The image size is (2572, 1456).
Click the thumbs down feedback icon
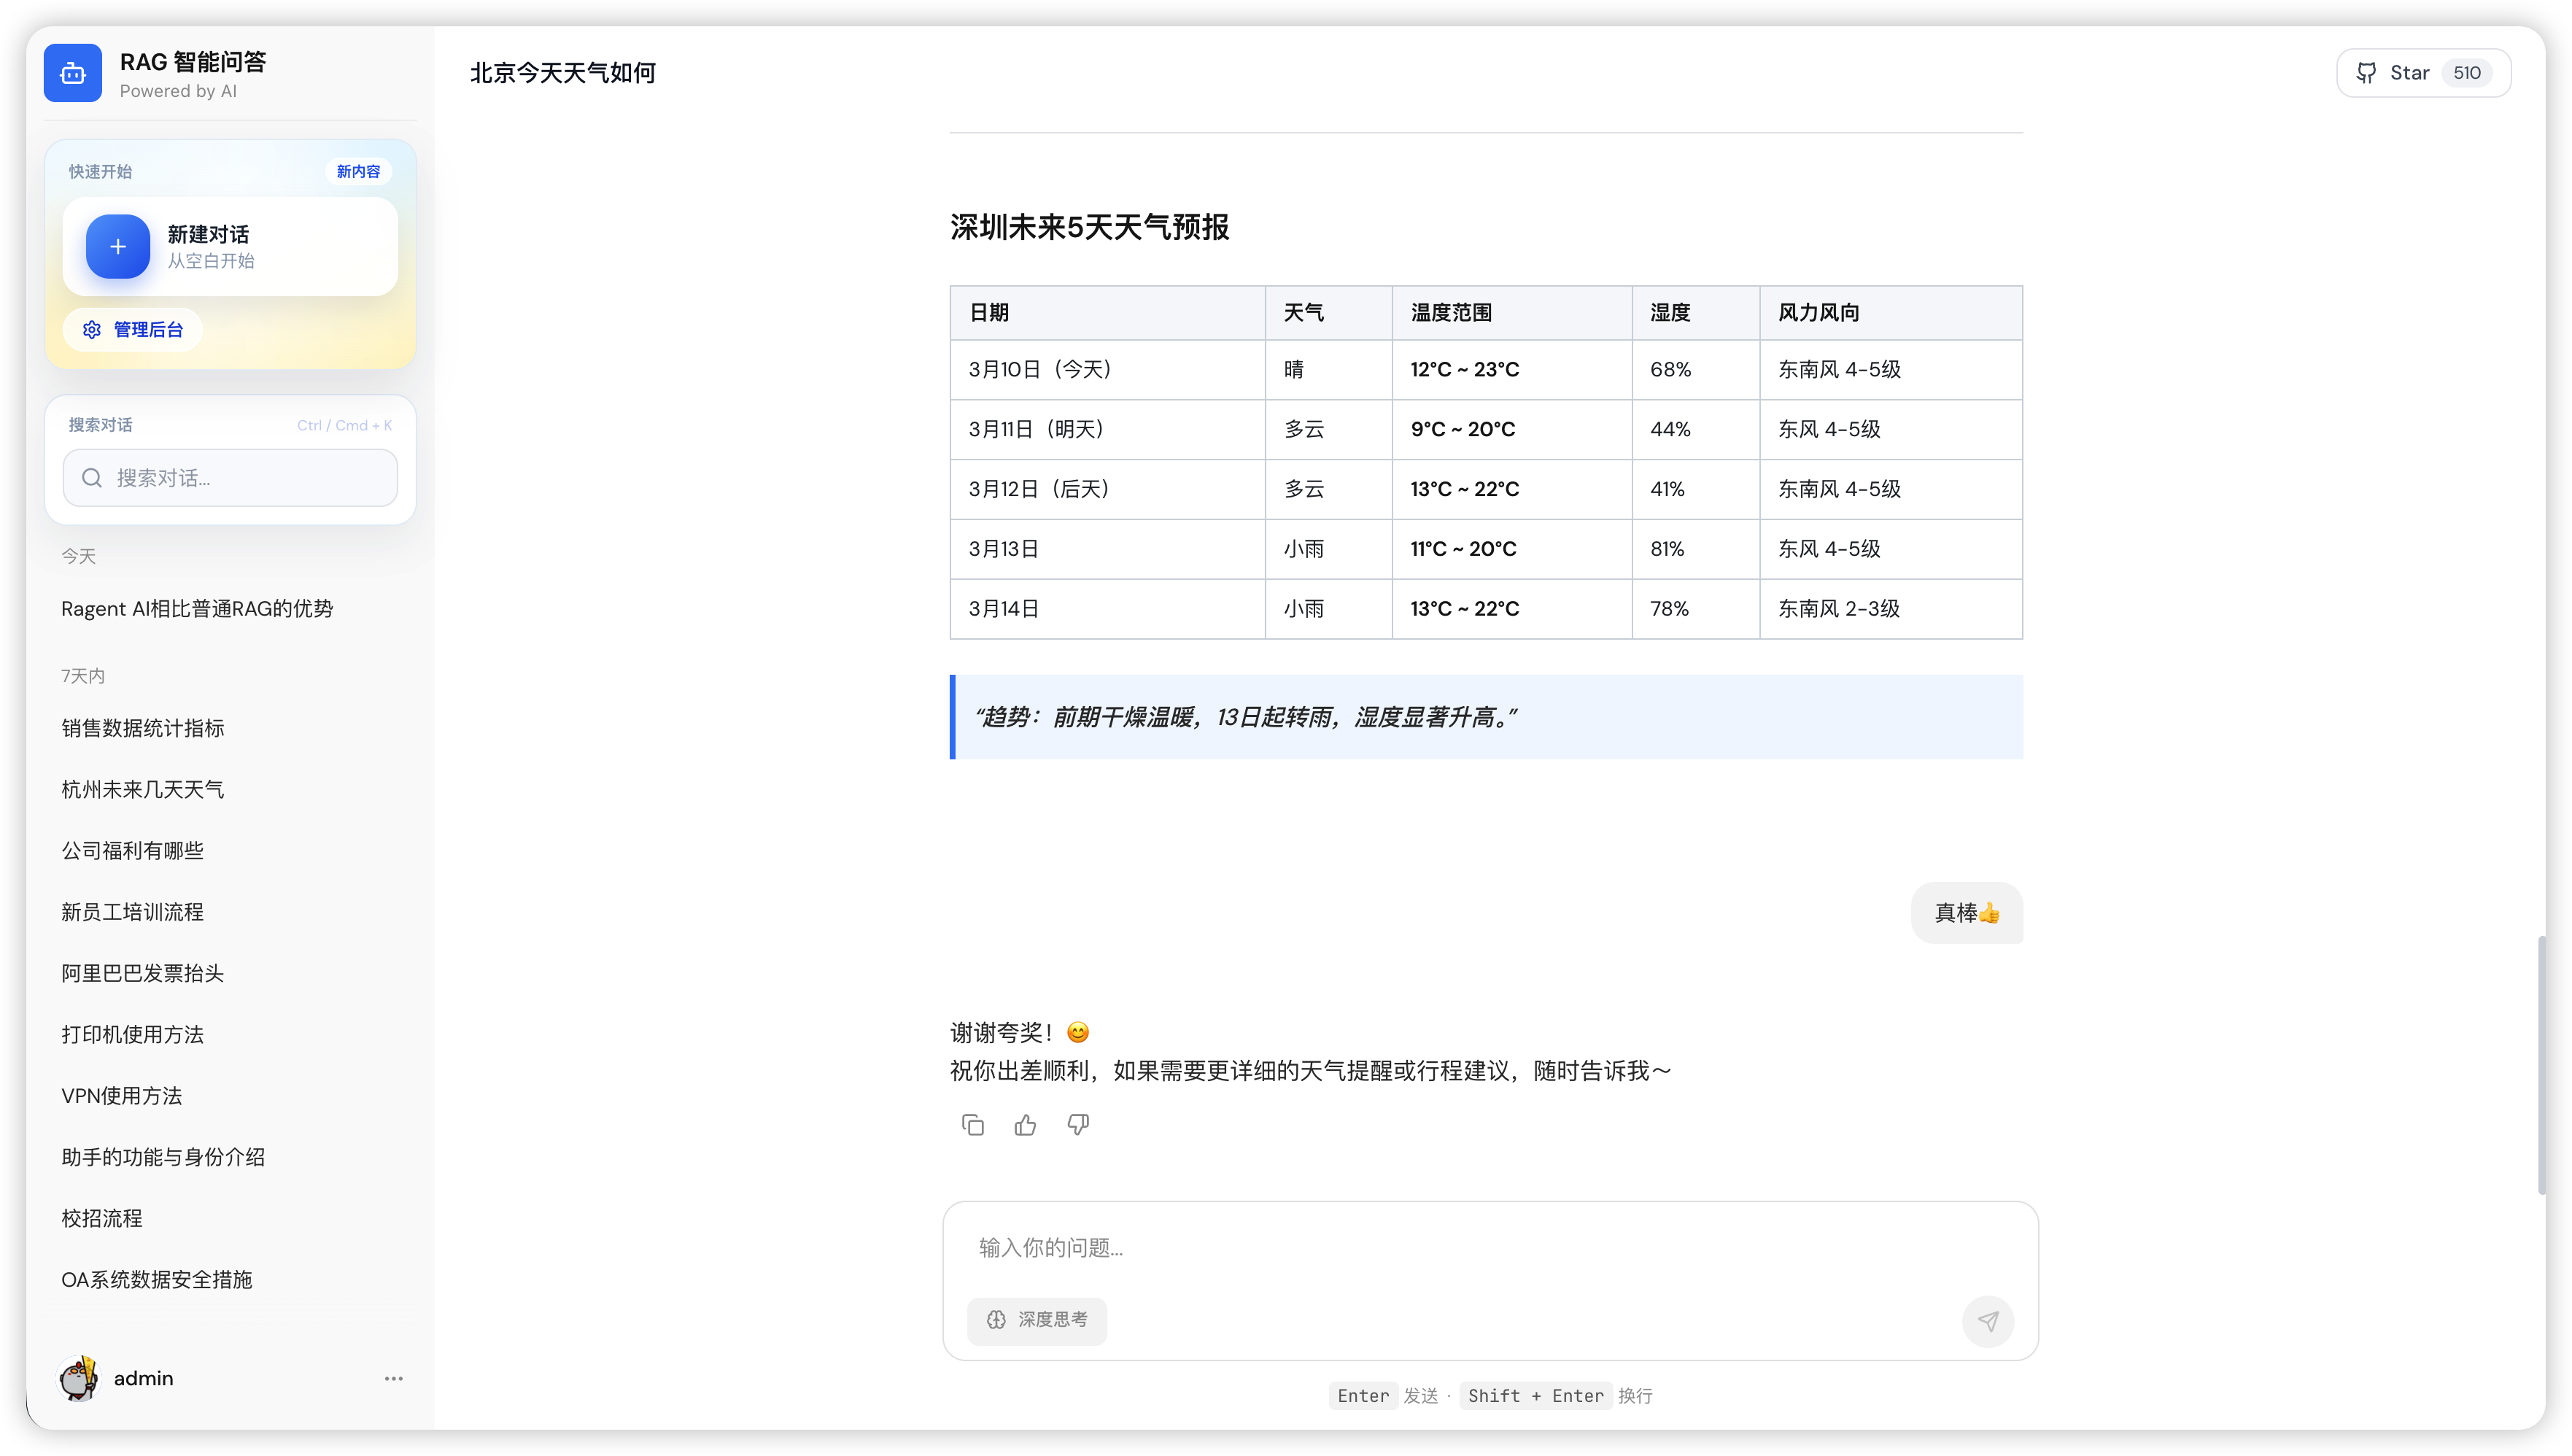(1078, 1125)
